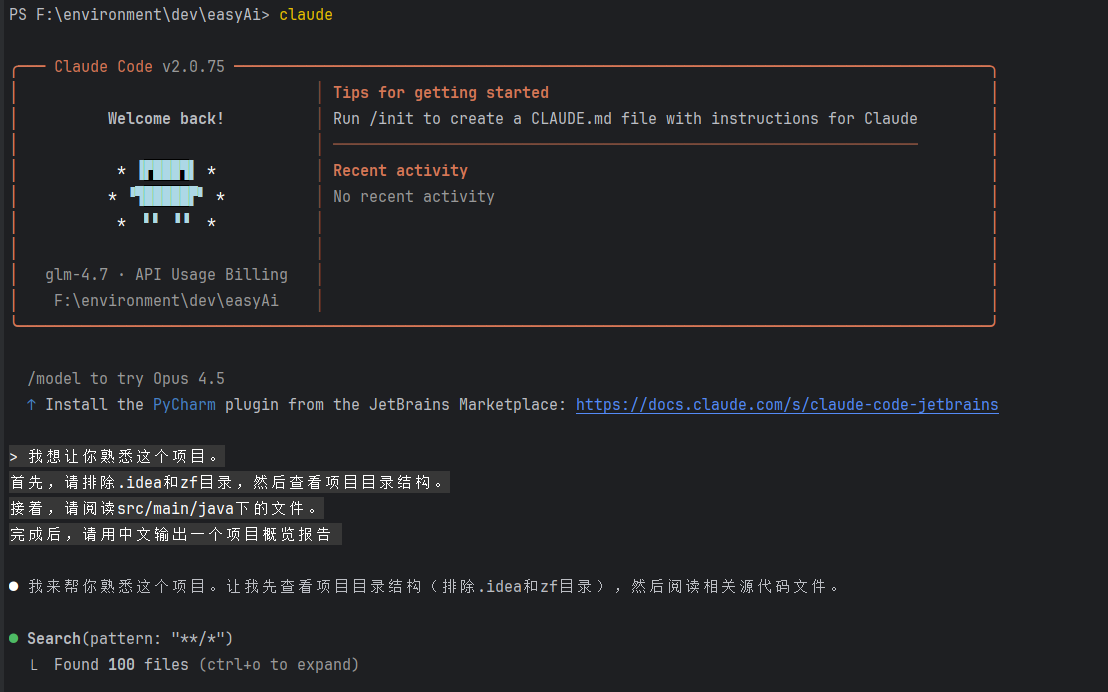
Task: Click the No recent activity text
Action: [x=413, y=197]
